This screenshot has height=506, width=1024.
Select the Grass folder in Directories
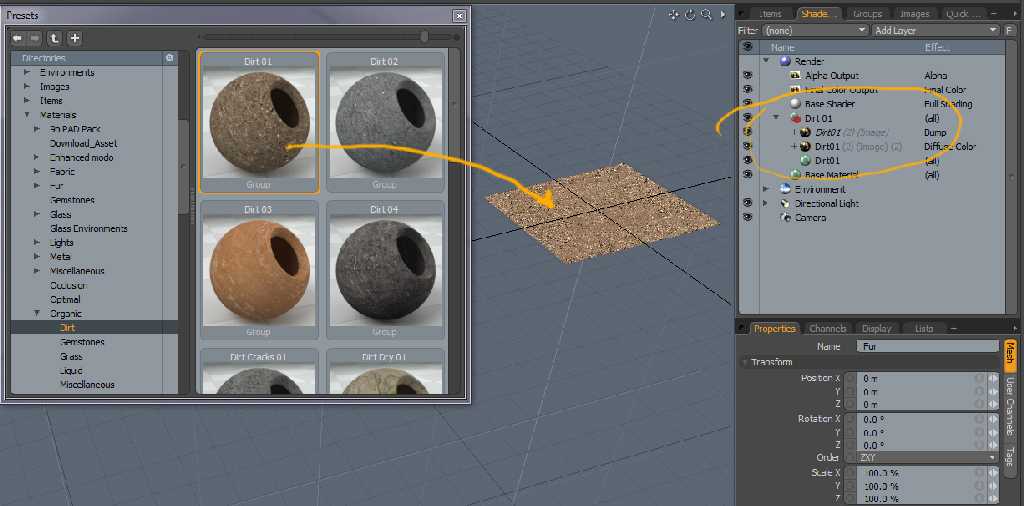point(71,356)
